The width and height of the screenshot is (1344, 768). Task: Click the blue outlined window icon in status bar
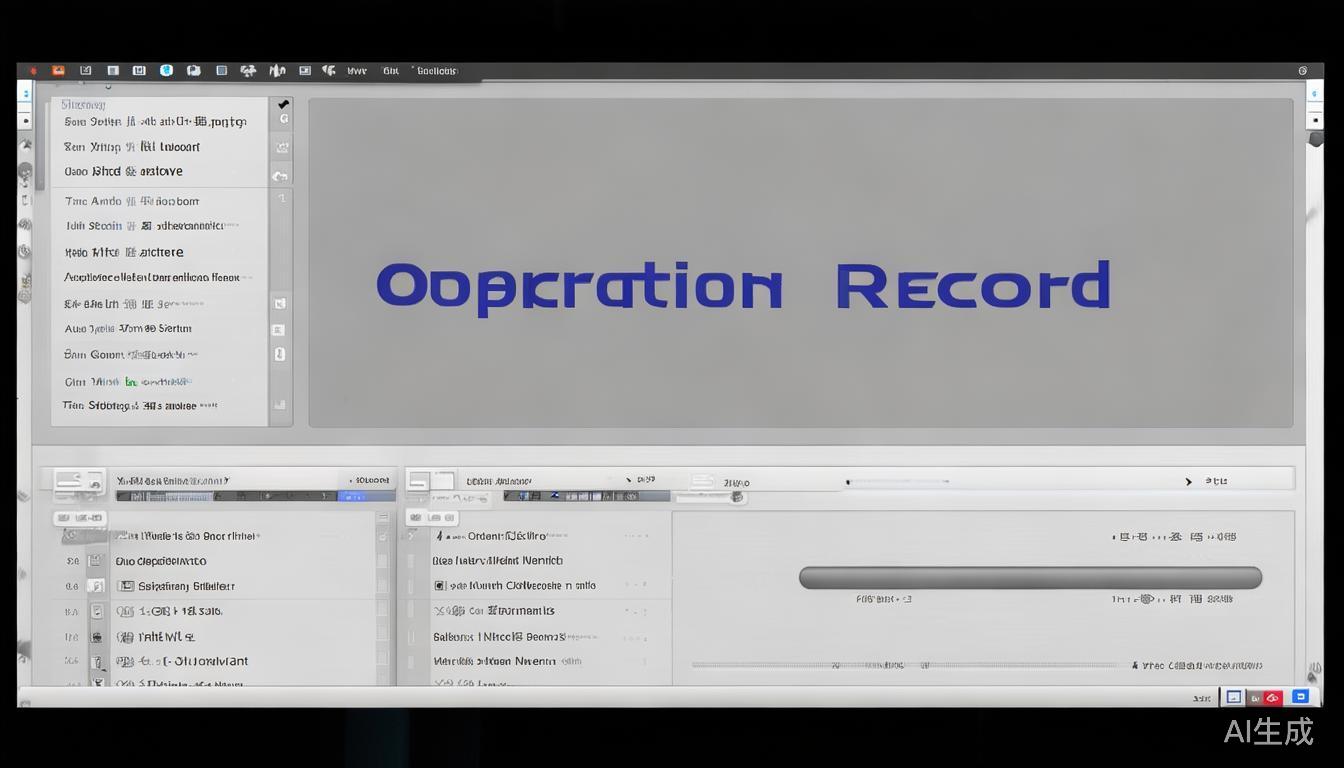(x=1234, y=697)
